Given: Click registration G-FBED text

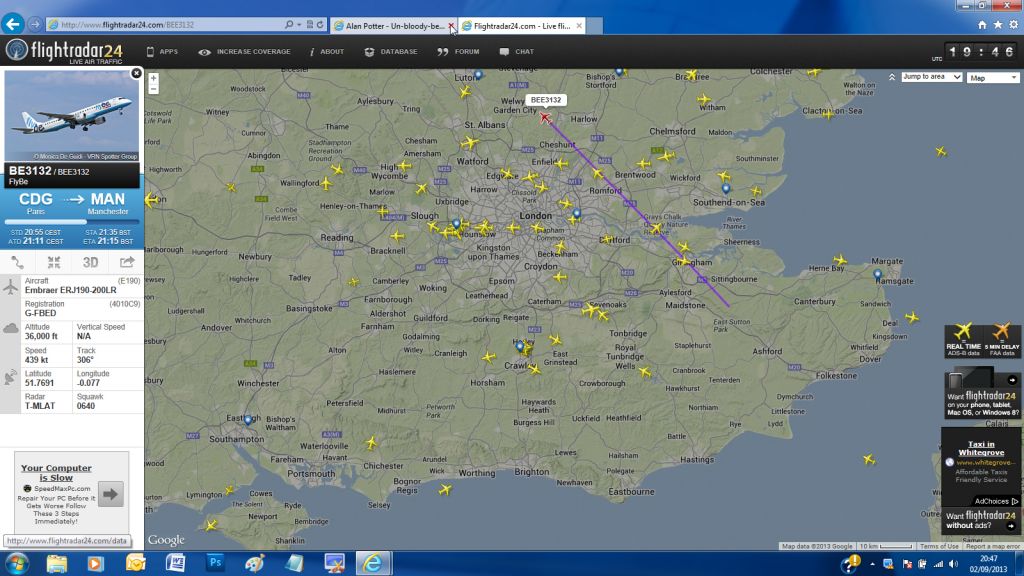Looking at the screenshot, I should click(x=40, y=313).
